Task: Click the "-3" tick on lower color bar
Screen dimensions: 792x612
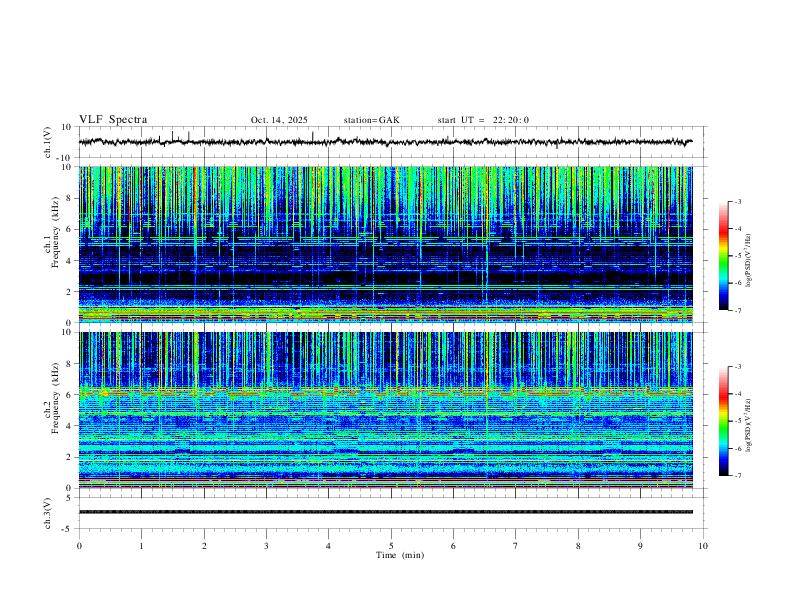Action: tap(737, 367)
